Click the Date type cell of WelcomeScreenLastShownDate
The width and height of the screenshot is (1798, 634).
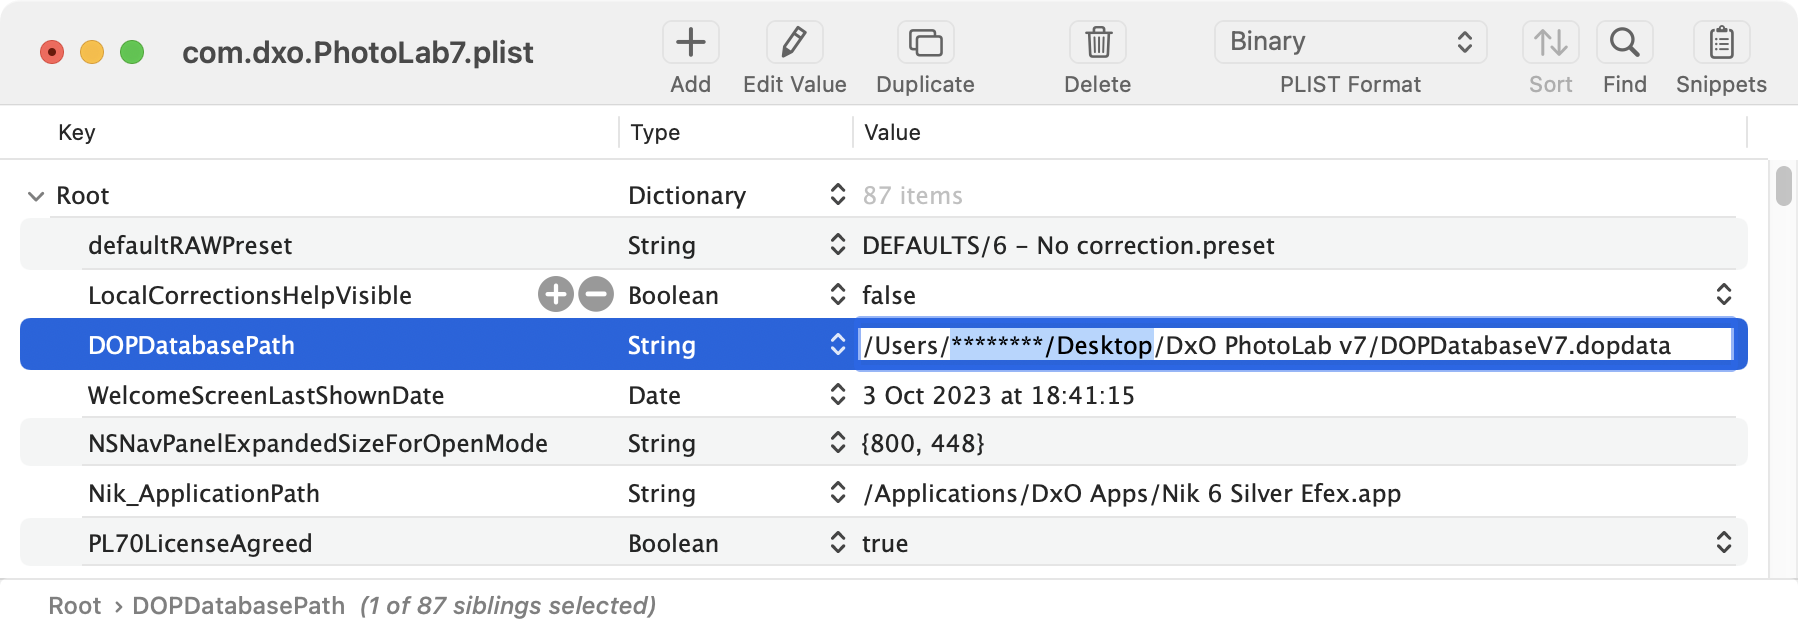(x=654, y=395)
